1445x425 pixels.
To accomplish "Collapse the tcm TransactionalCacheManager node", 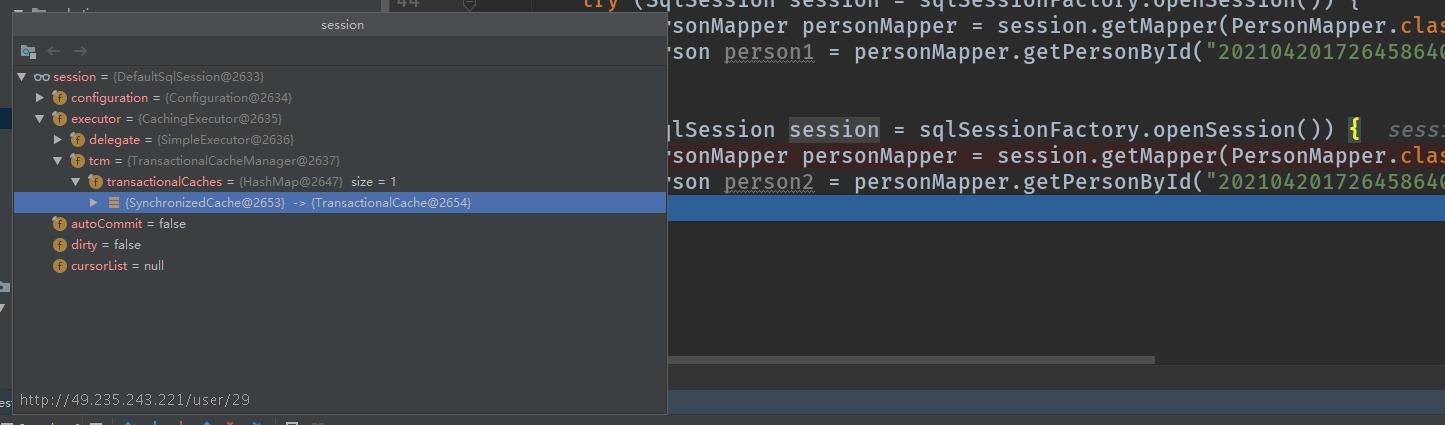I will (x=58, y=161).
